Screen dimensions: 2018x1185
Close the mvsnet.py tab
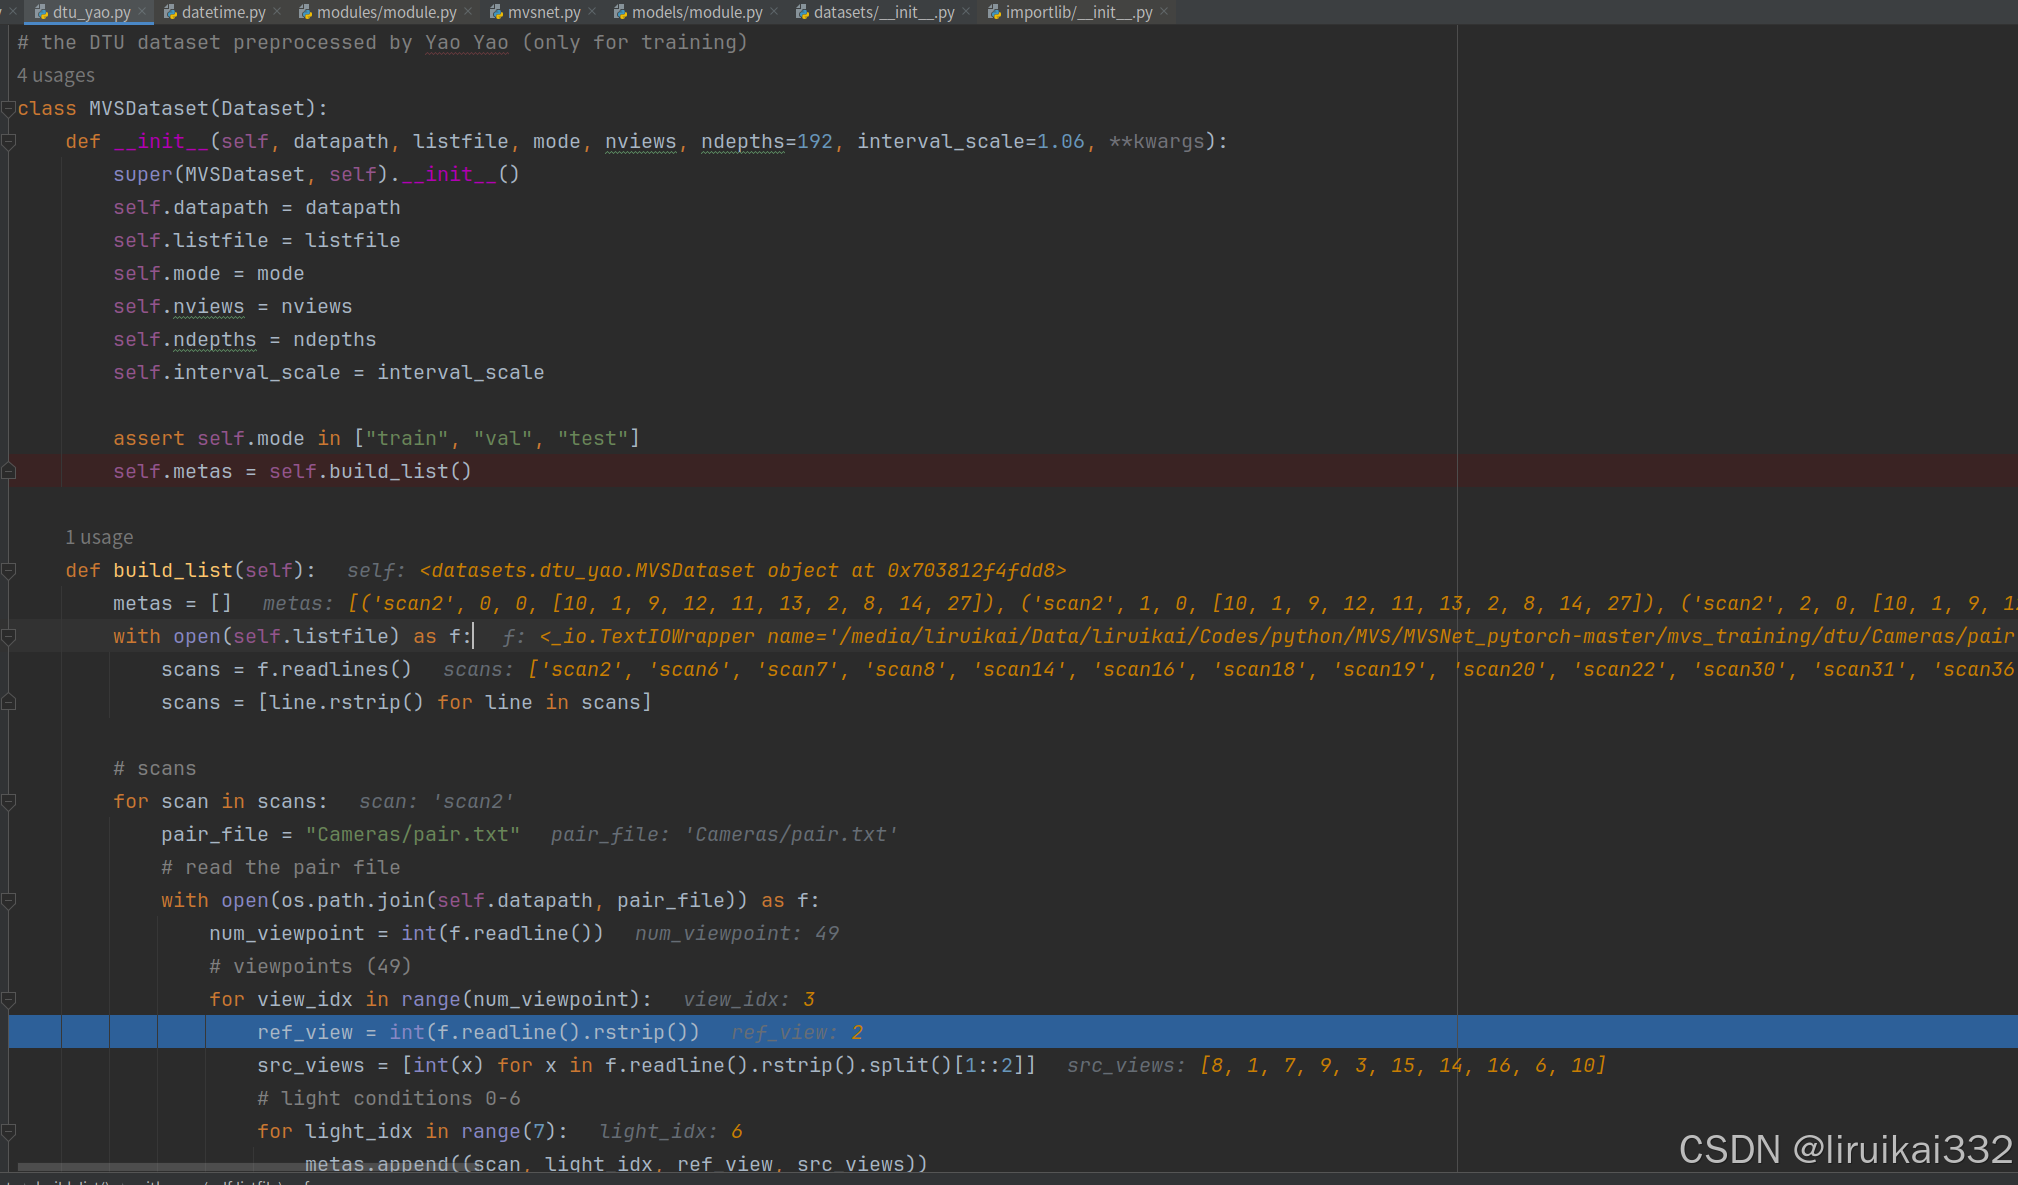tap(592, 12)
